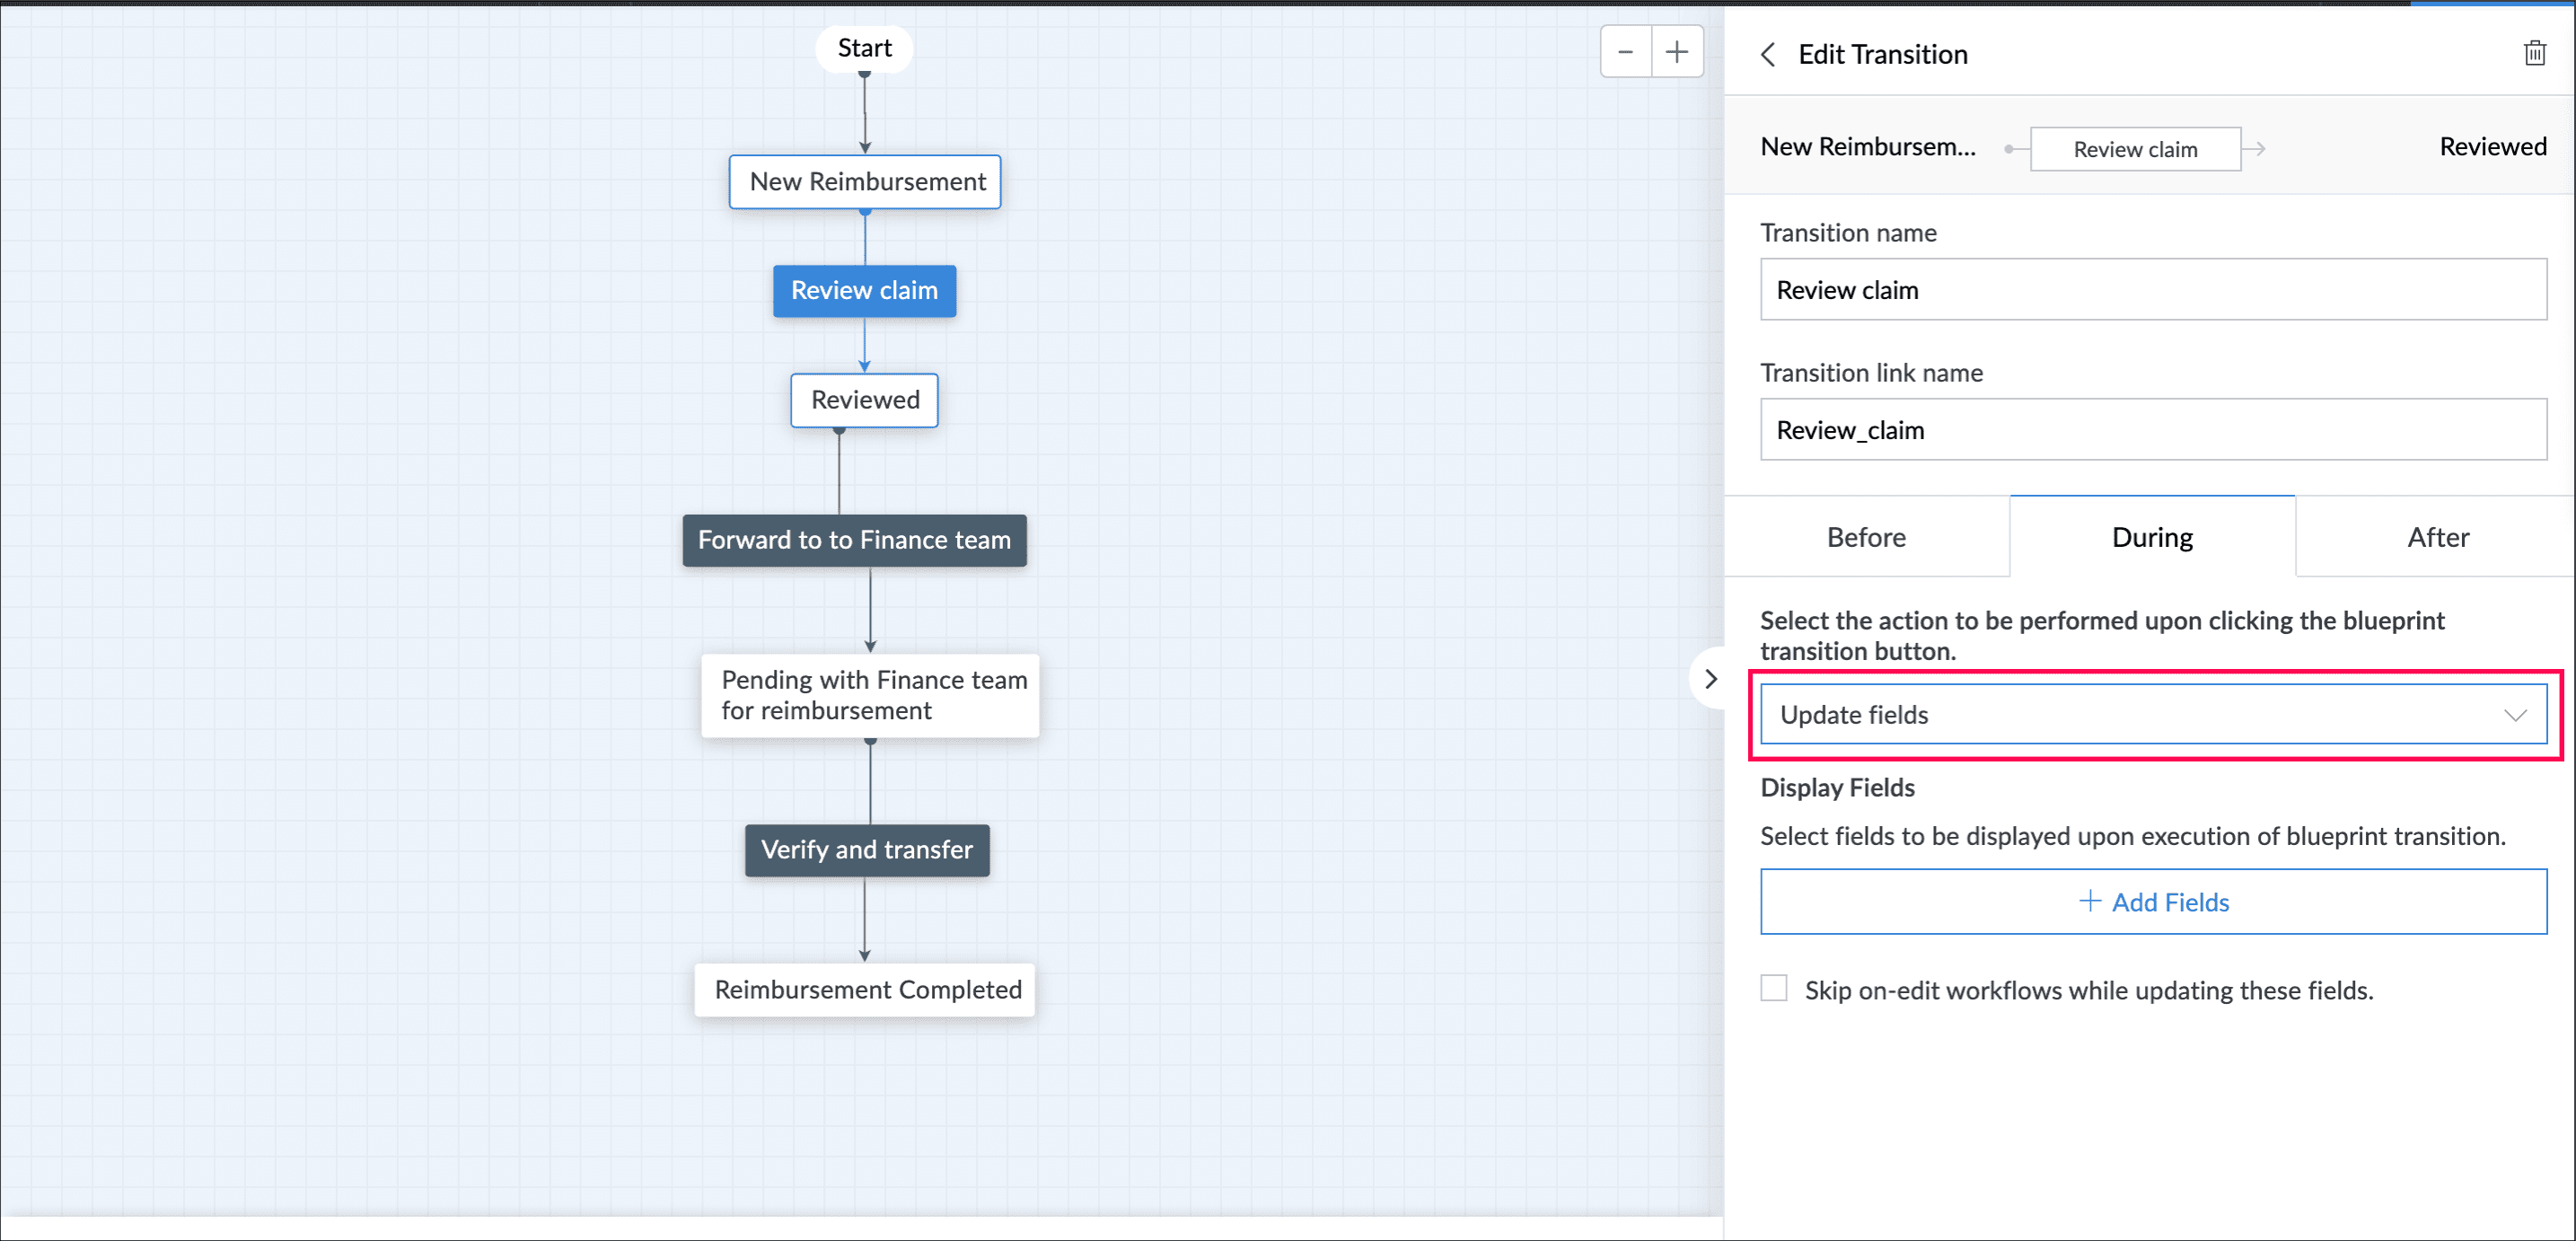Screen dimensions: 2576x1241
Task: Click the Reimbursement Completed stage node
Action: (x=866, y=989)
